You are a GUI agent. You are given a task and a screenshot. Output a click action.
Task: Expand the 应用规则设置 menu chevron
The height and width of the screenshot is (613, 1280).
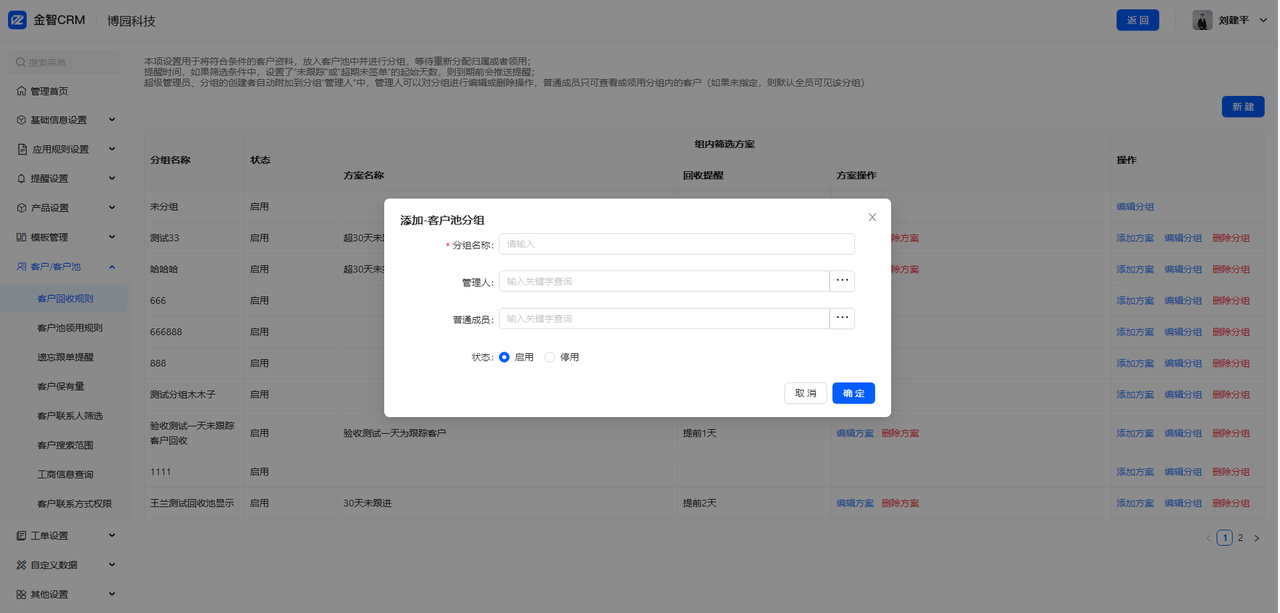tap(112, 149)
